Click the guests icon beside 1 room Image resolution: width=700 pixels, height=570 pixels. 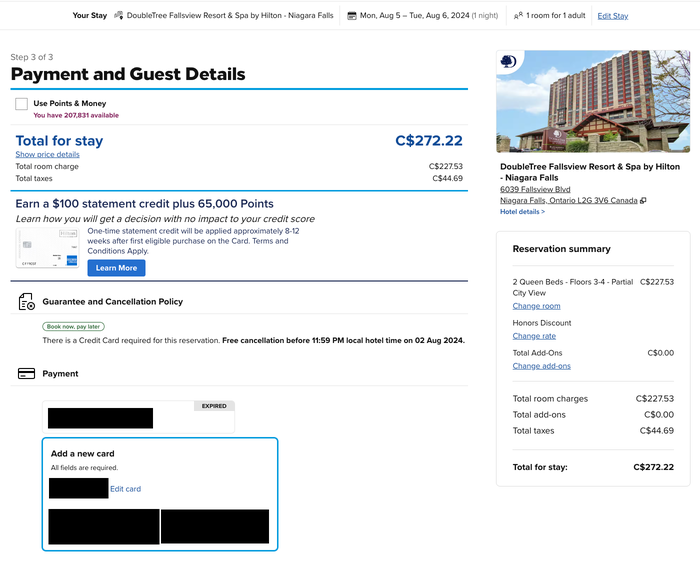pos(518,16)
